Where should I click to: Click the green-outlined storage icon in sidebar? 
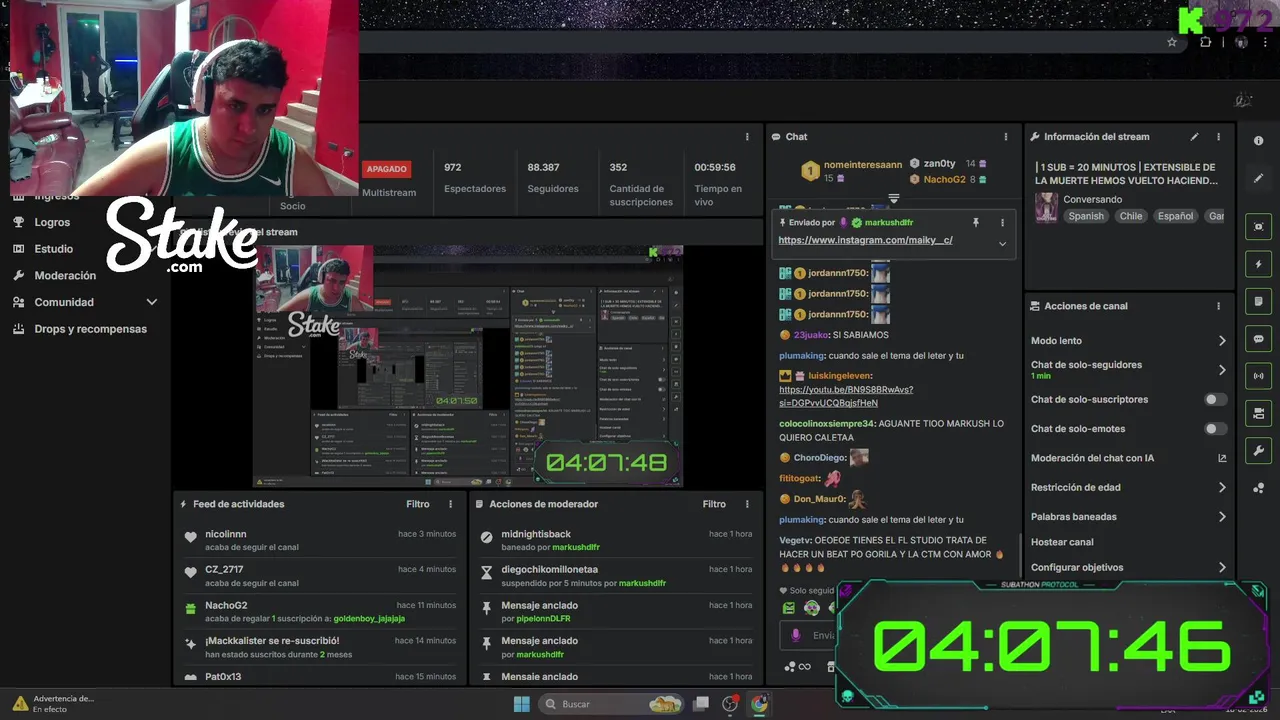point(1258,413)
